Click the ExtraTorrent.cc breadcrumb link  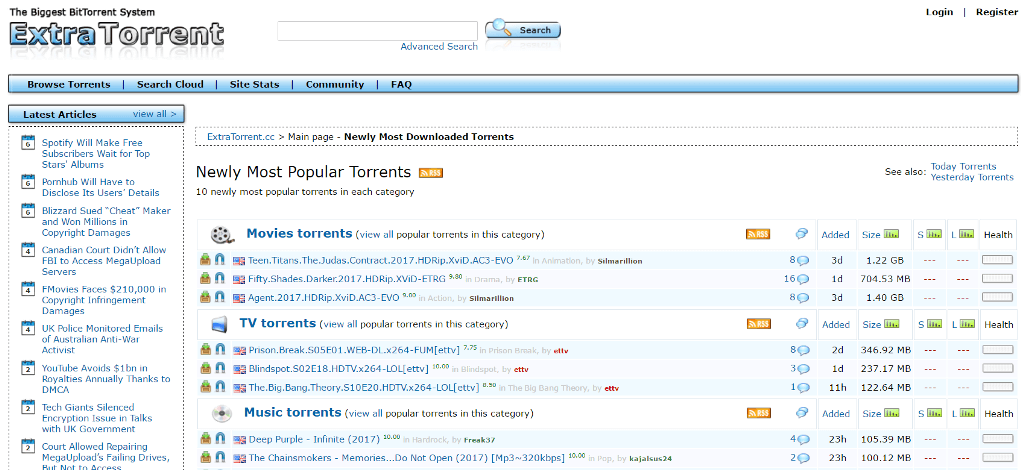[x=241, y=136]
